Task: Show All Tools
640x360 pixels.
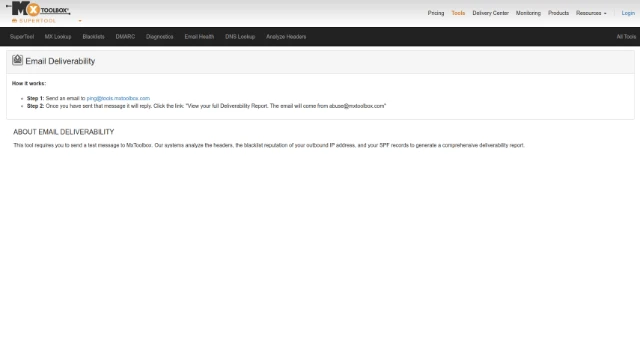Action: tap(626, 37)
